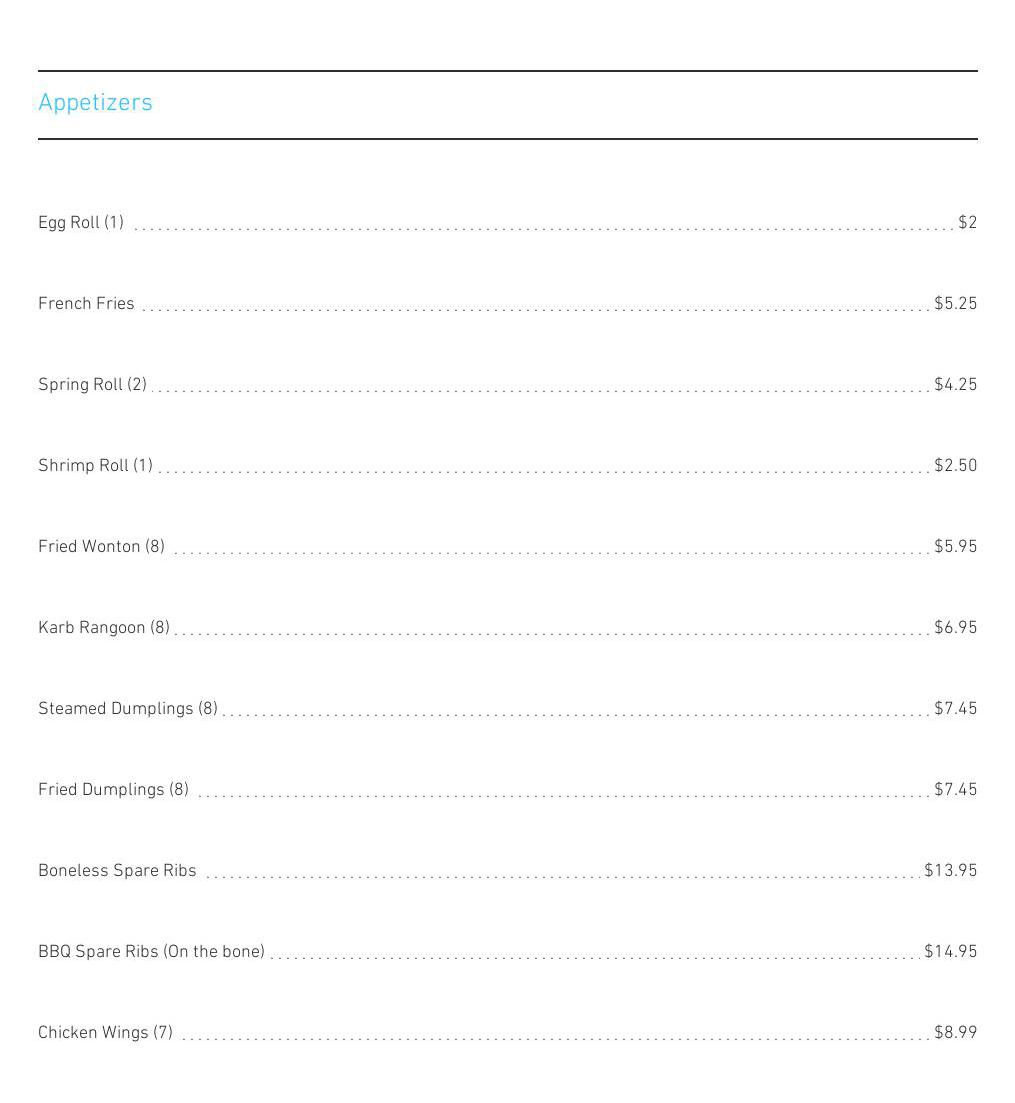Pick the Fried Wonton (8) item

click(x=101, y=546)
